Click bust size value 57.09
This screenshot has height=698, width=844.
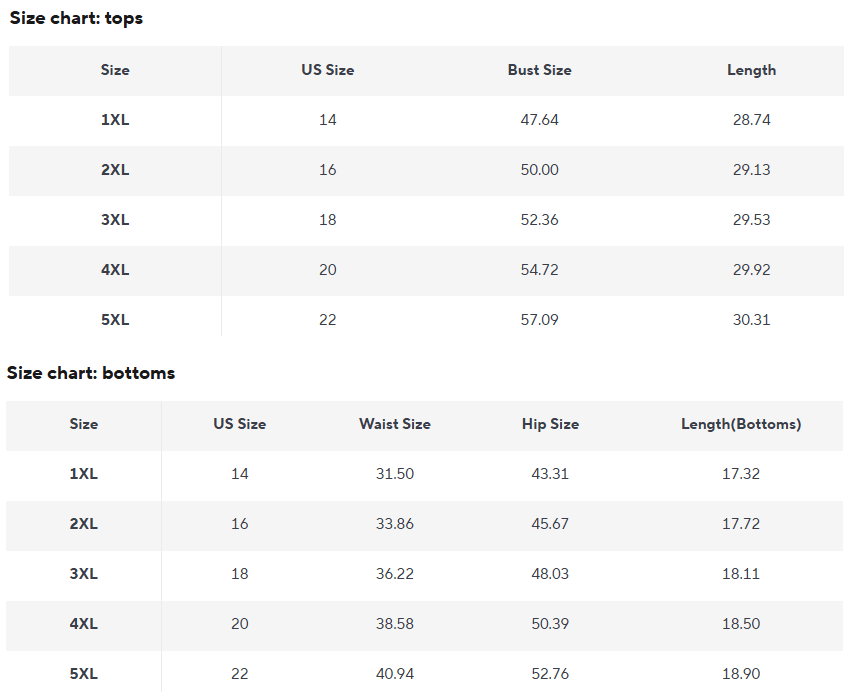539,320
